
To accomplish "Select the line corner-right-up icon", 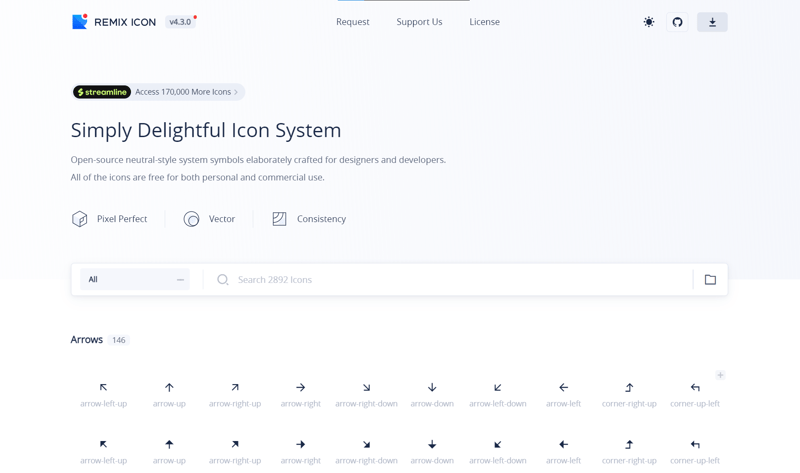I will pyautogui.click(x=629, y=388).
